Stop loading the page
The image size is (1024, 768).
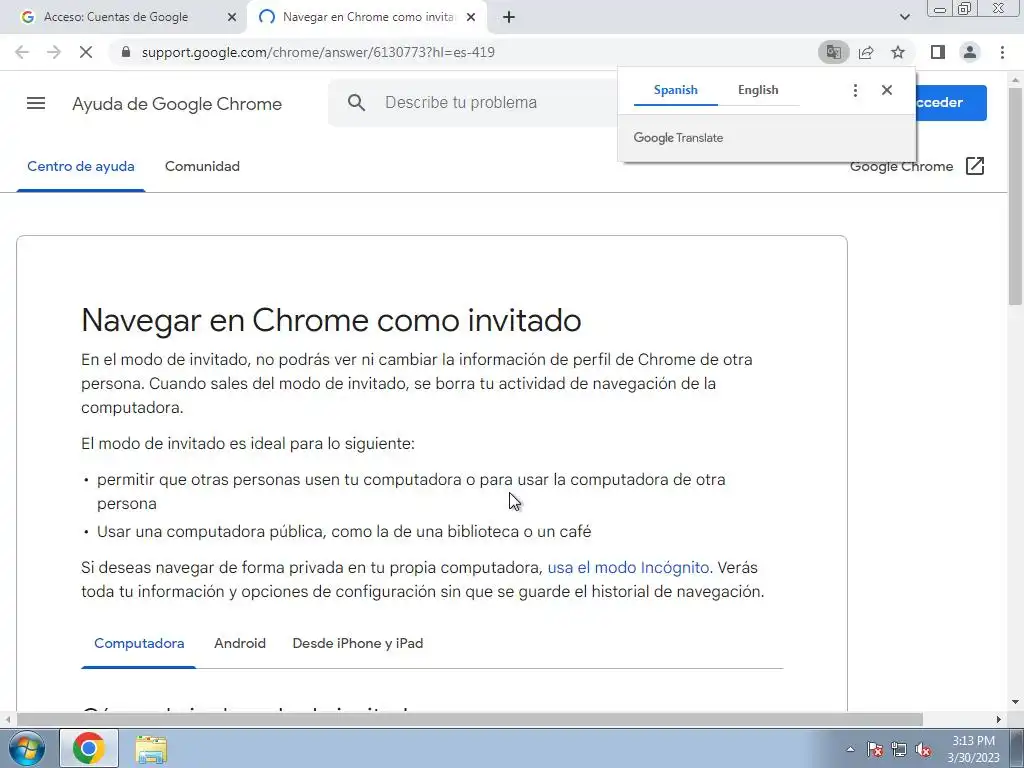[86, 52]
